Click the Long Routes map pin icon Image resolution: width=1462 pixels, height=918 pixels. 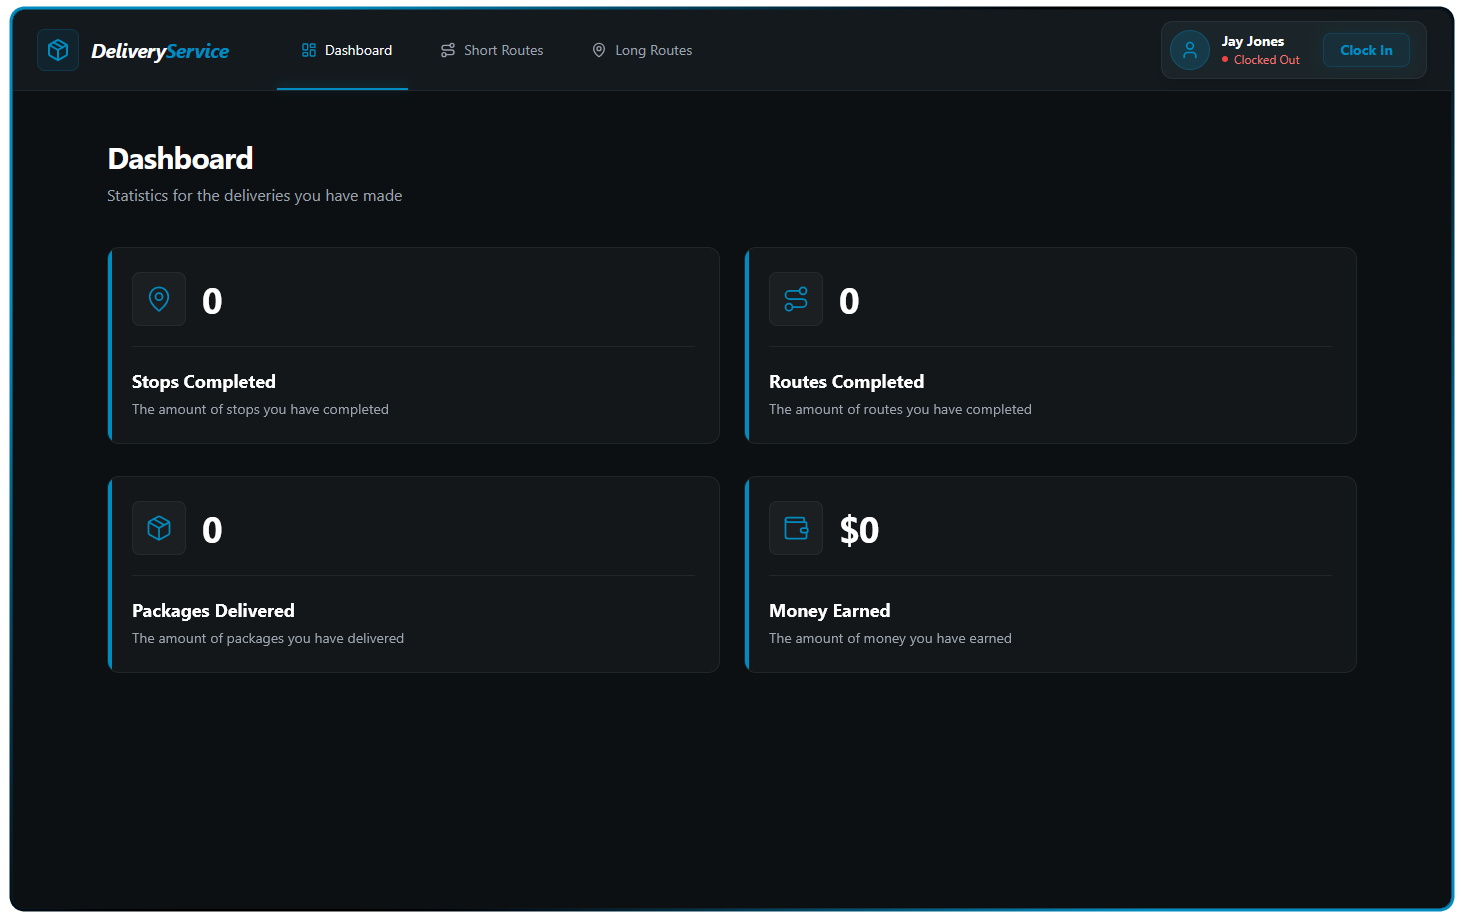[x=599, y=50]
